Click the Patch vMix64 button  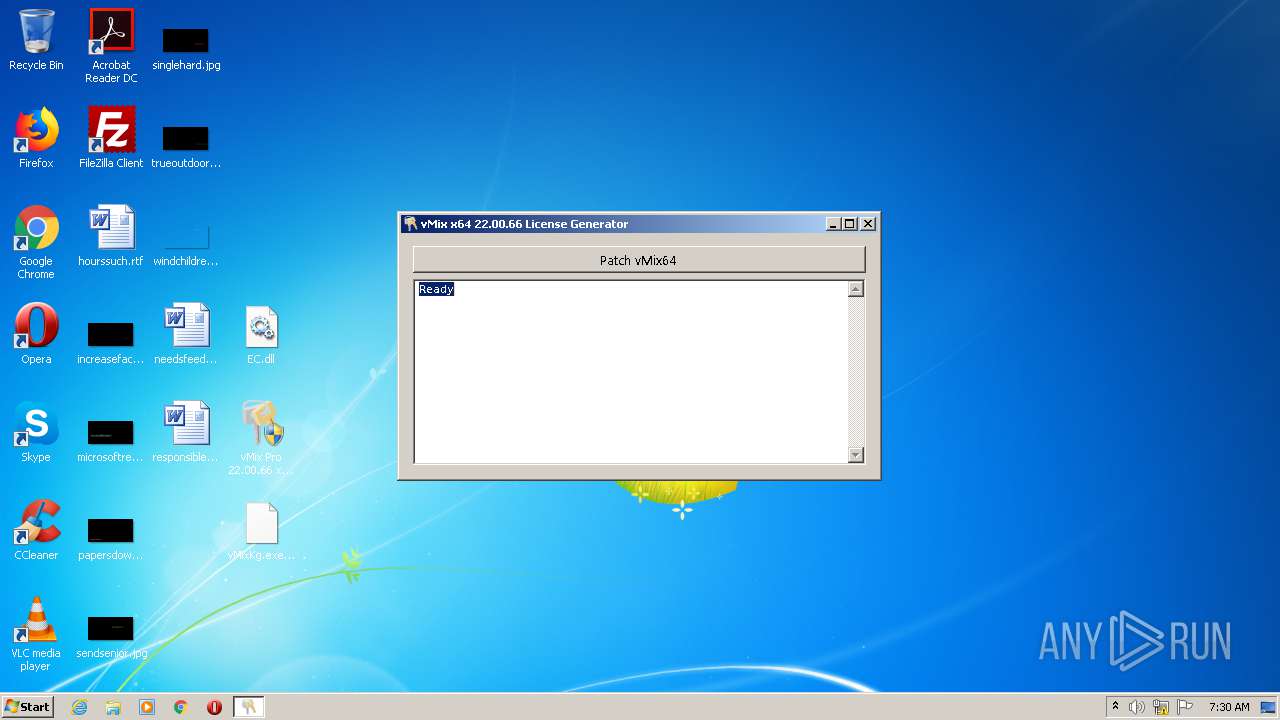pos(638,260)
